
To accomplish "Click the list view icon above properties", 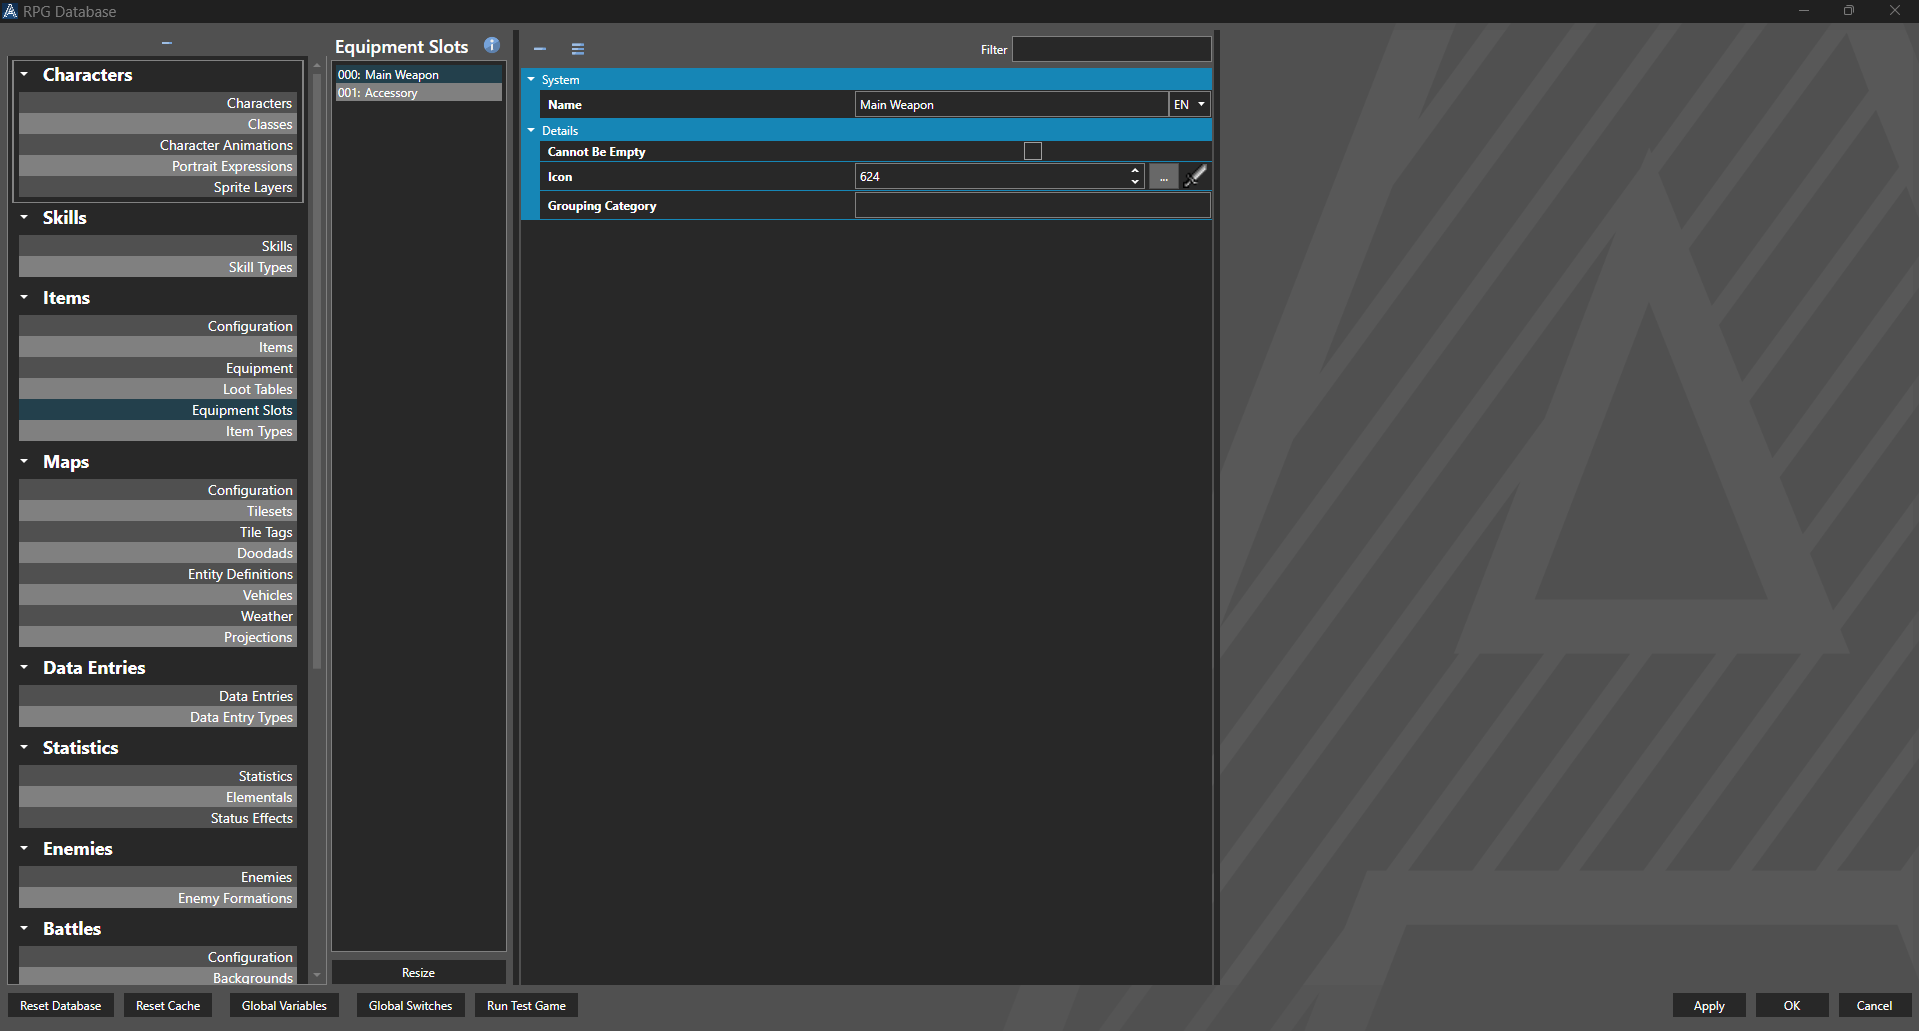I will click(578, 49).
